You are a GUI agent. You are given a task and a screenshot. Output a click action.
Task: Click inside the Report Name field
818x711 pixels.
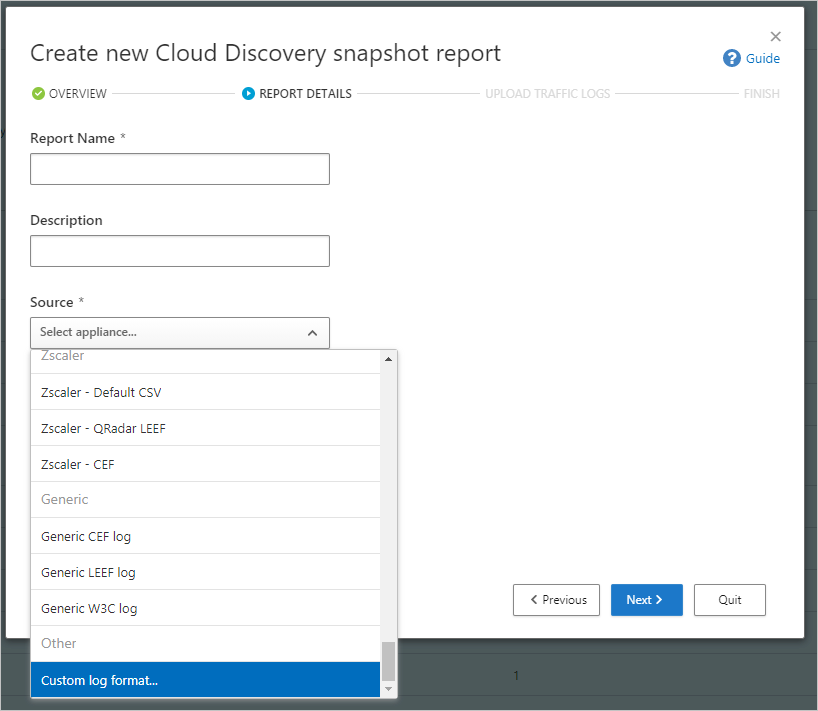pos(180,169)
